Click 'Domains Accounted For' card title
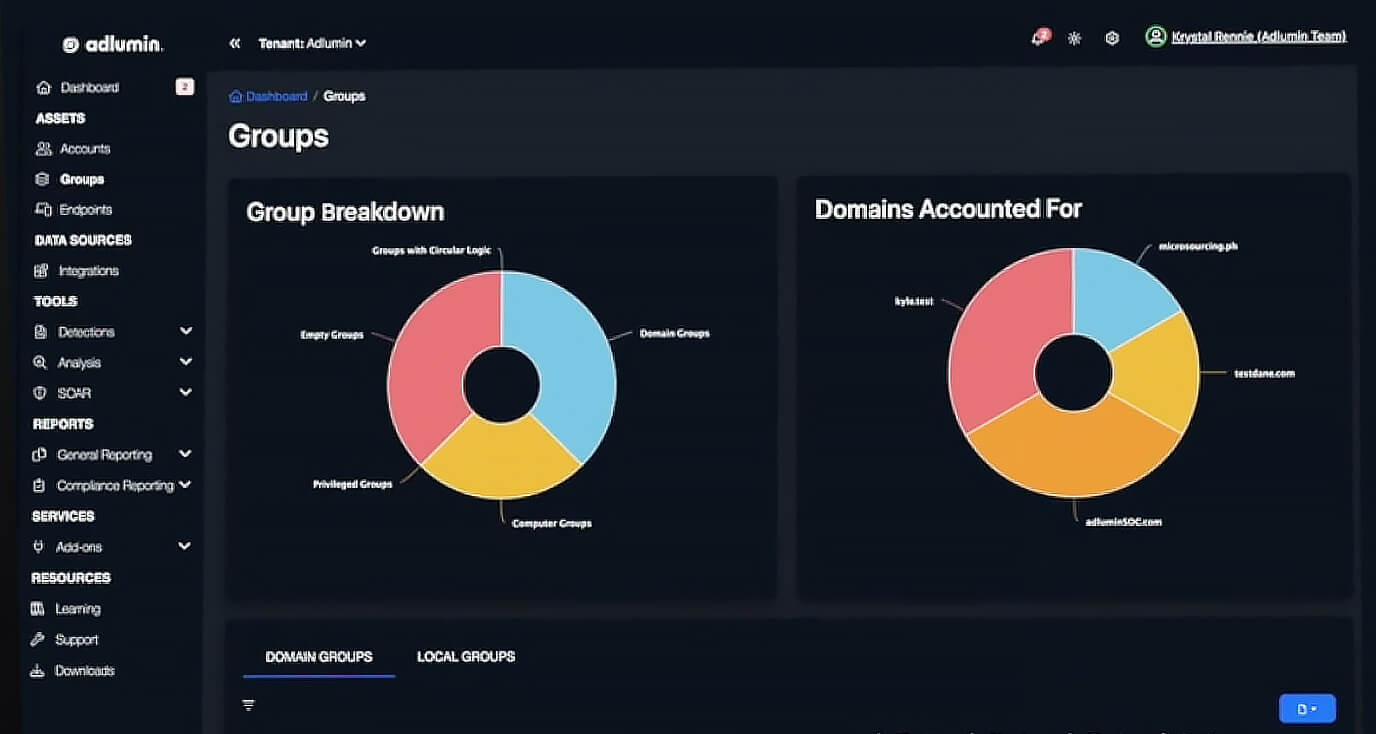This screenshot has width=1376, height=734. click(x=948, y=209)
